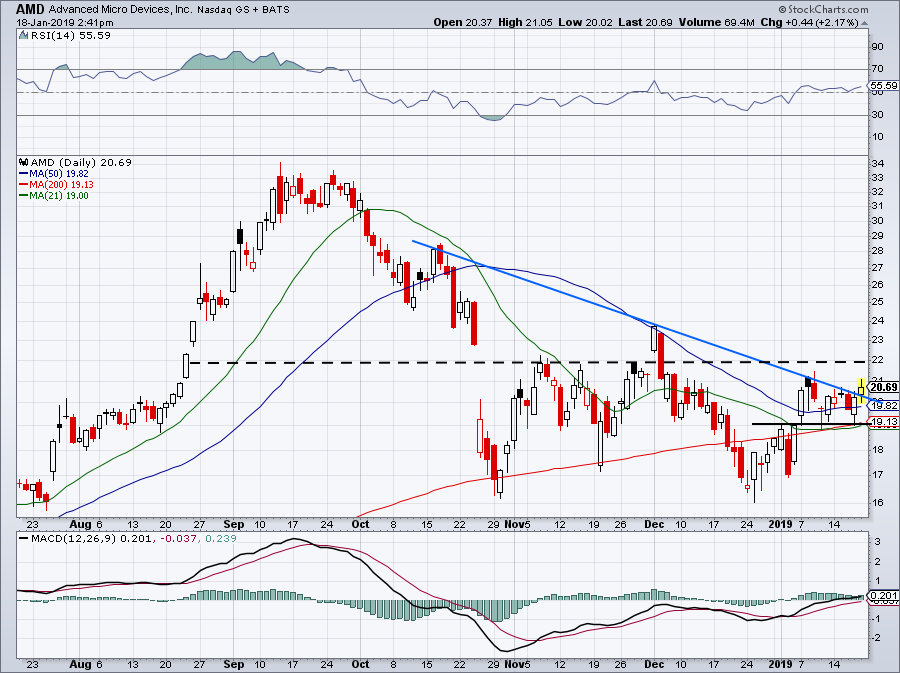Click the RSI indicator icon beside RSI(14)
The width and height of the screenshot is (900, 673).
(x=23, y=35)
